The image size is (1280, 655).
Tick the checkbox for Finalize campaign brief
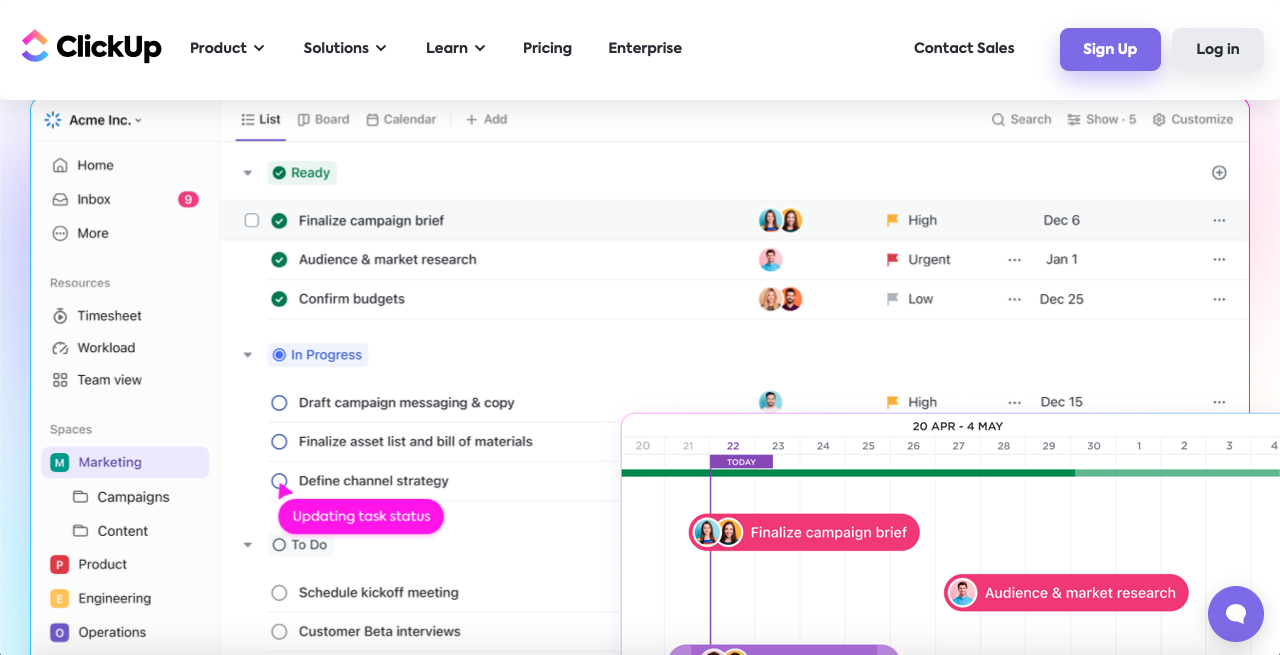[x=252, y=220]
